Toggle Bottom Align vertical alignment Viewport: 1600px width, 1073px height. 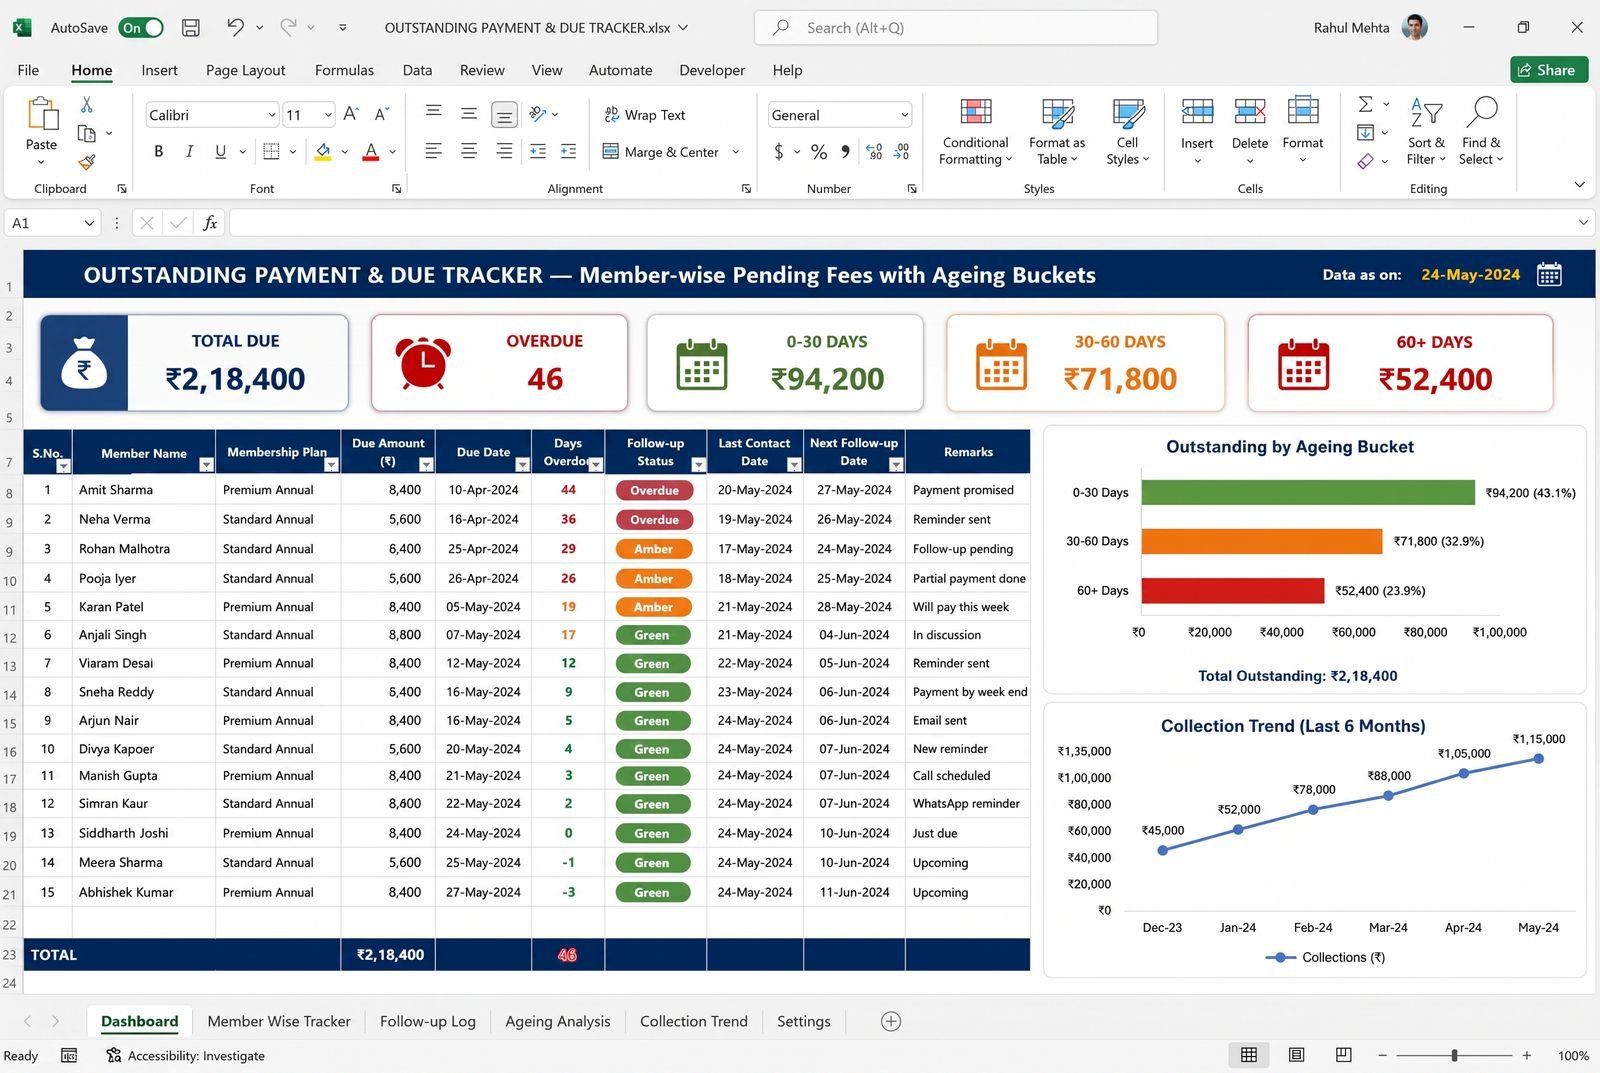505,115
